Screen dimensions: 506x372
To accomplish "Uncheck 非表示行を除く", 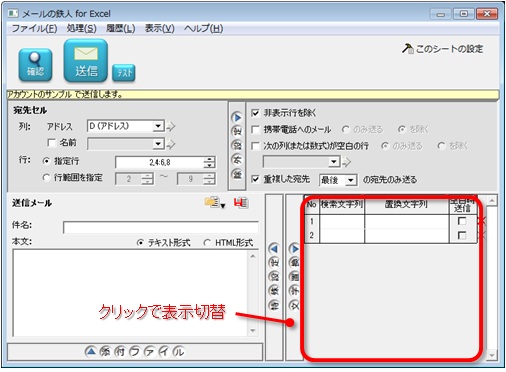I will 255,113.
